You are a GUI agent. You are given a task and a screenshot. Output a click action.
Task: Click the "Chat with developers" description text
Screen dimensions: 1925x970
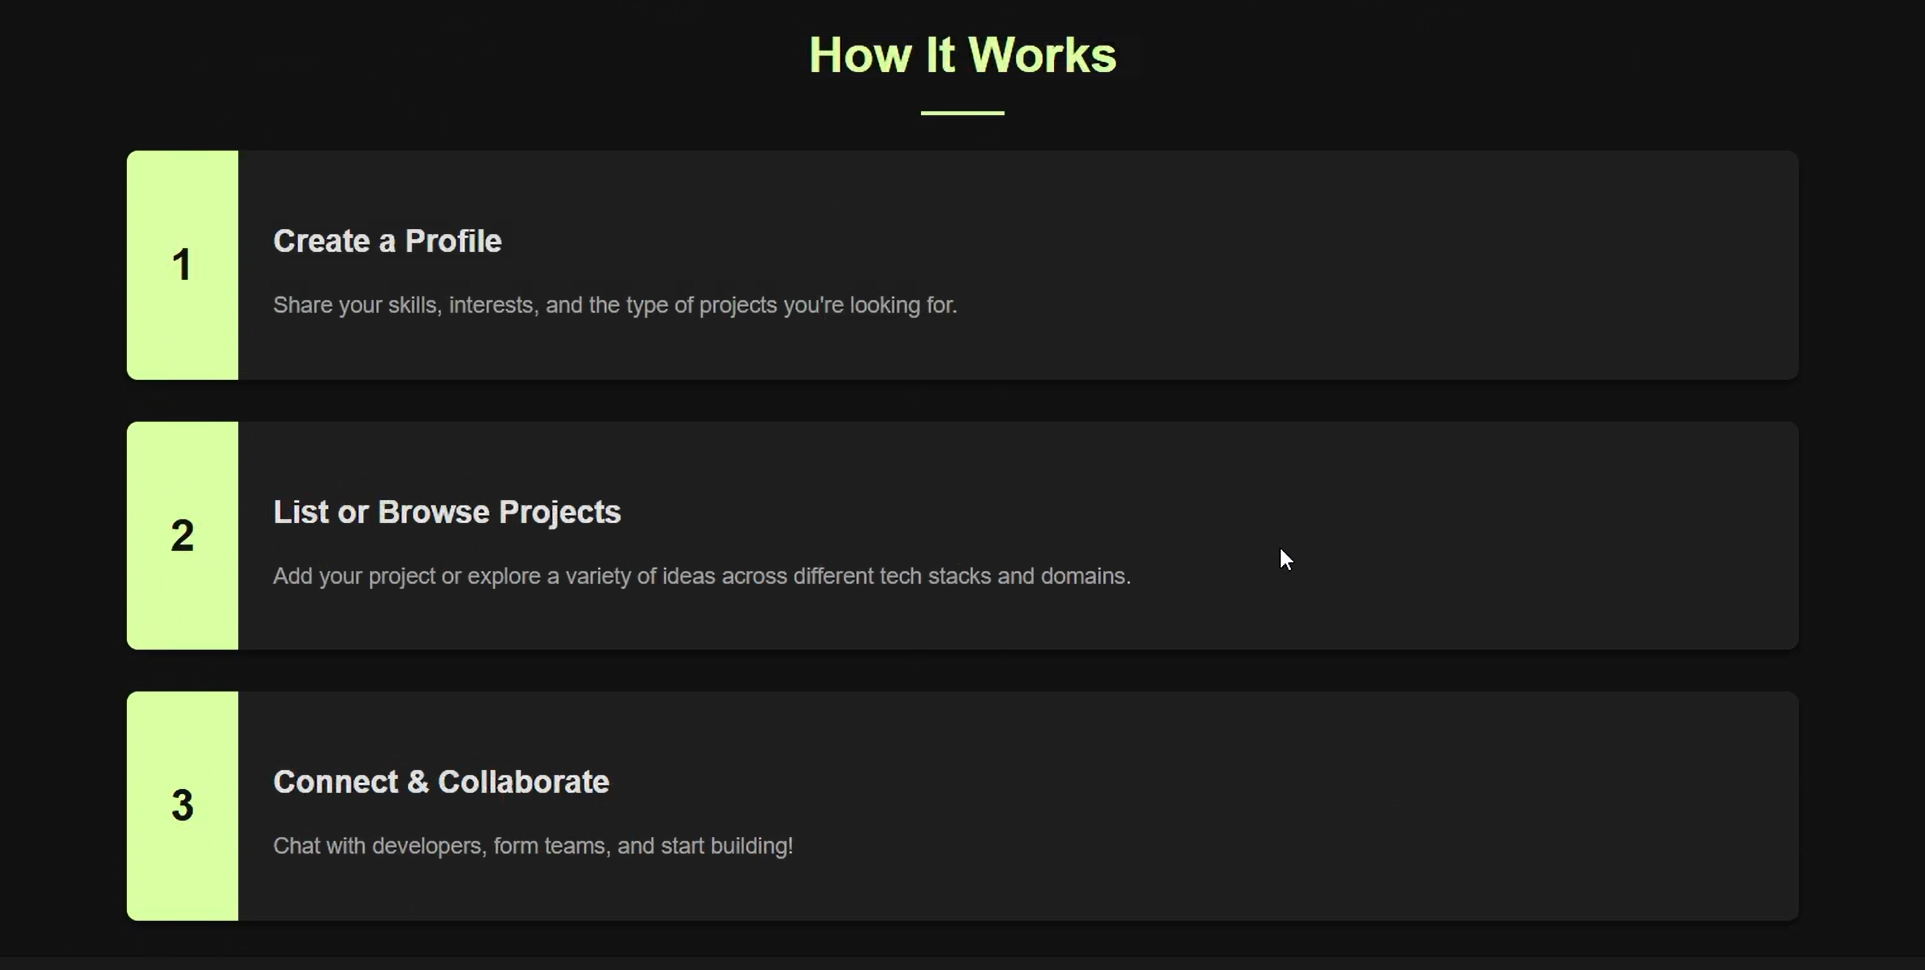pyautogui.click(x=533, y=846)
